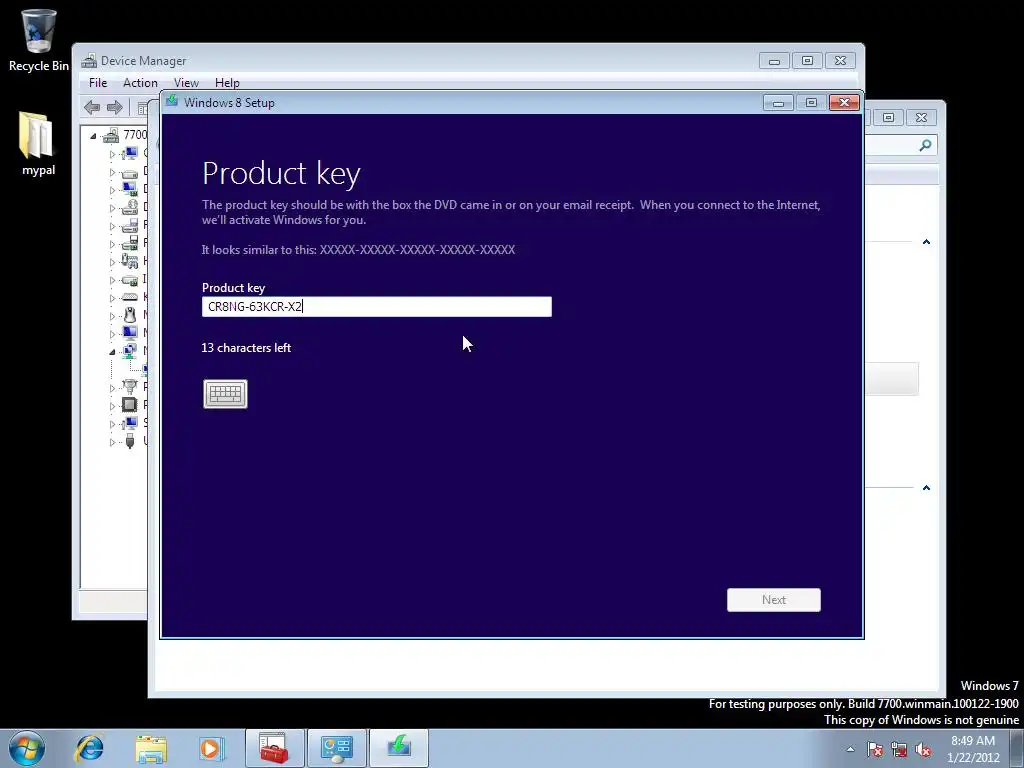
Task: Minimize the Device Manager window
Action: pos(775,61)
